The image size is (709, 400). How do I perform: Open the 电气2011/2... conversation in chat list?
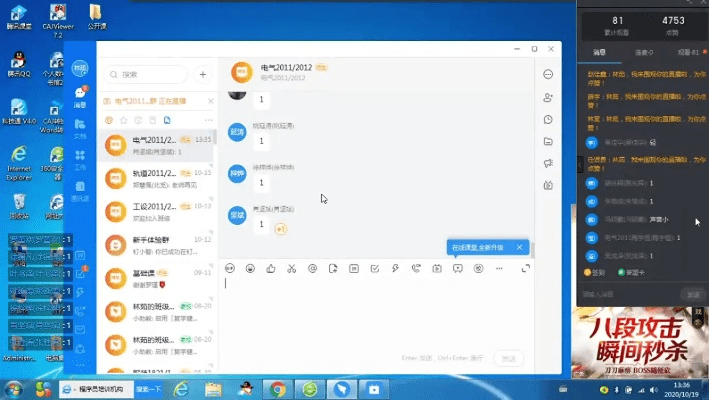pyautogui.click(x=158, y=145)
